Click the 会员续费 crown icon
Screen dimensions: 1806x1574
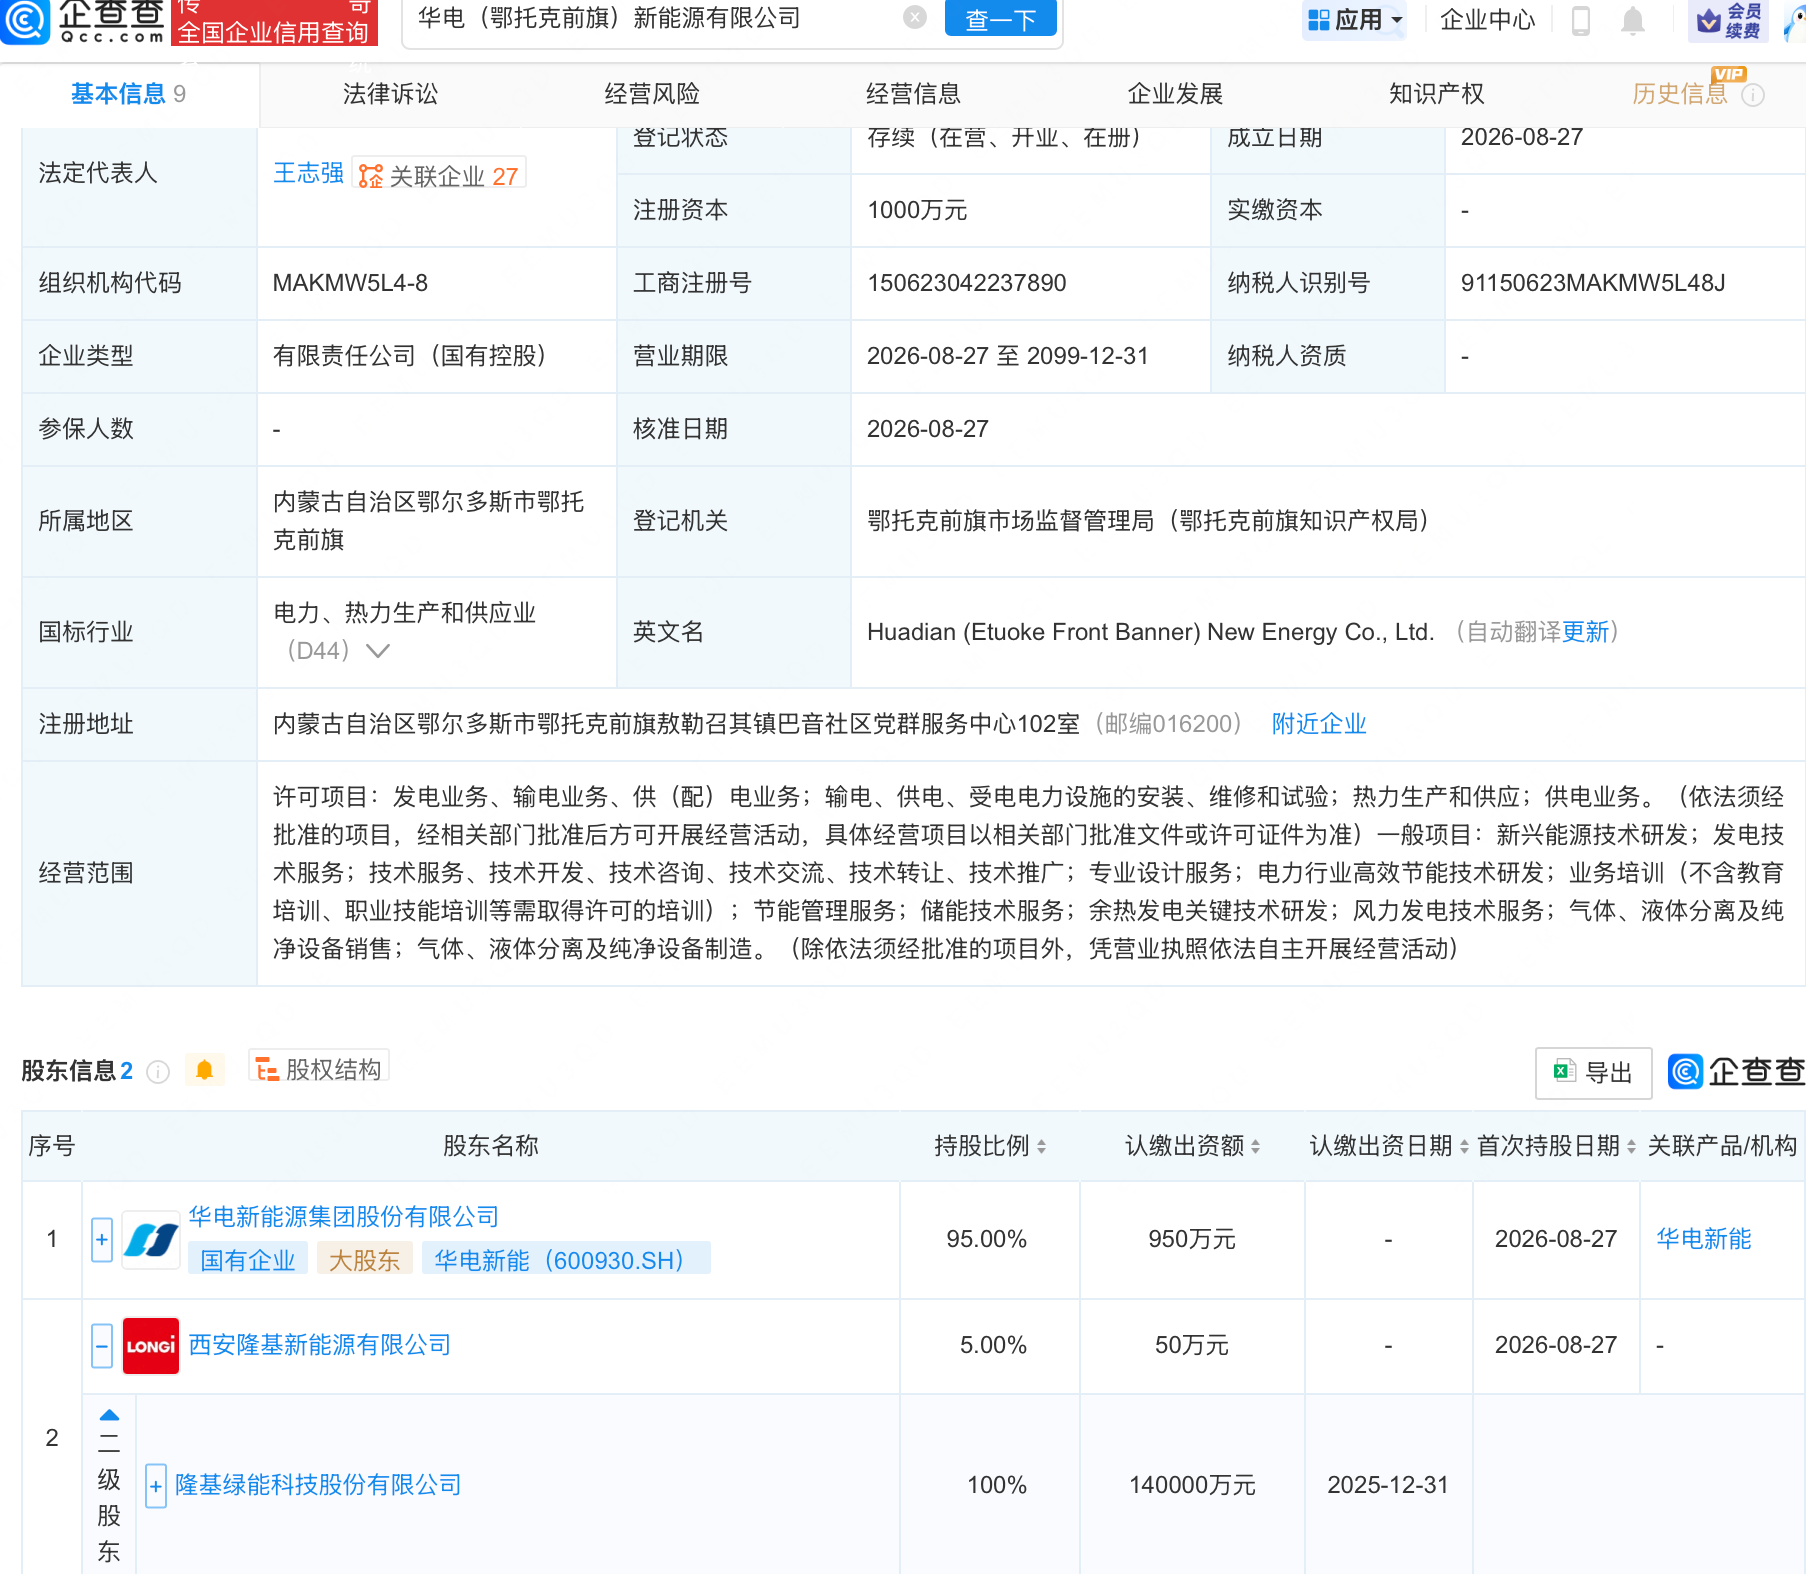[1728, 20]
